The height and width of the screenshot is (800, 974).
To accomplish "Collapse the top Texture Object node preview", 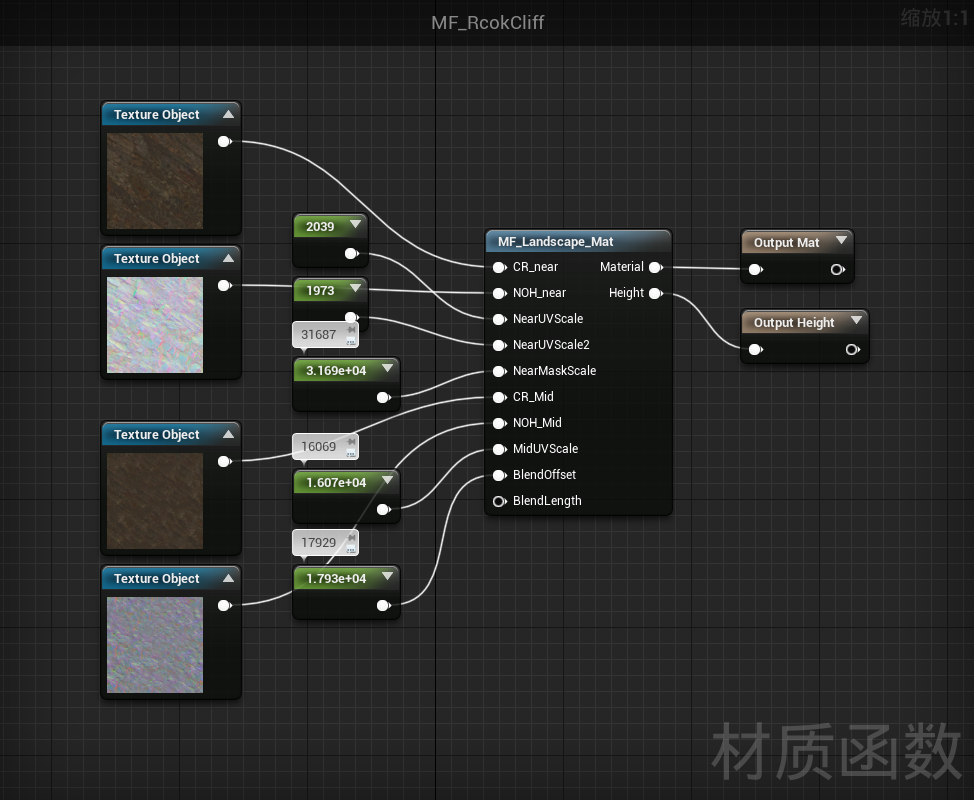I will coord(229,114).
